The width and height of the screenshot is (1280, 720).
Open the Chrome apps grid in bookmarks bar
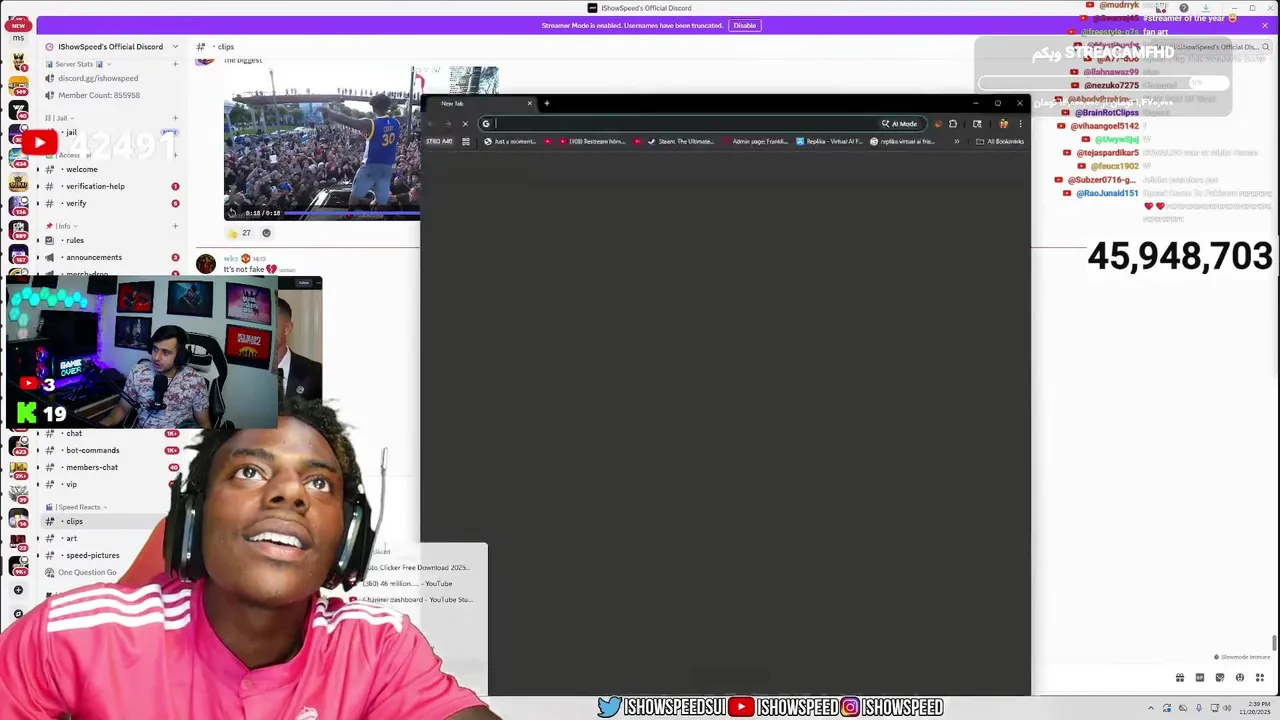tap(465, 141)
